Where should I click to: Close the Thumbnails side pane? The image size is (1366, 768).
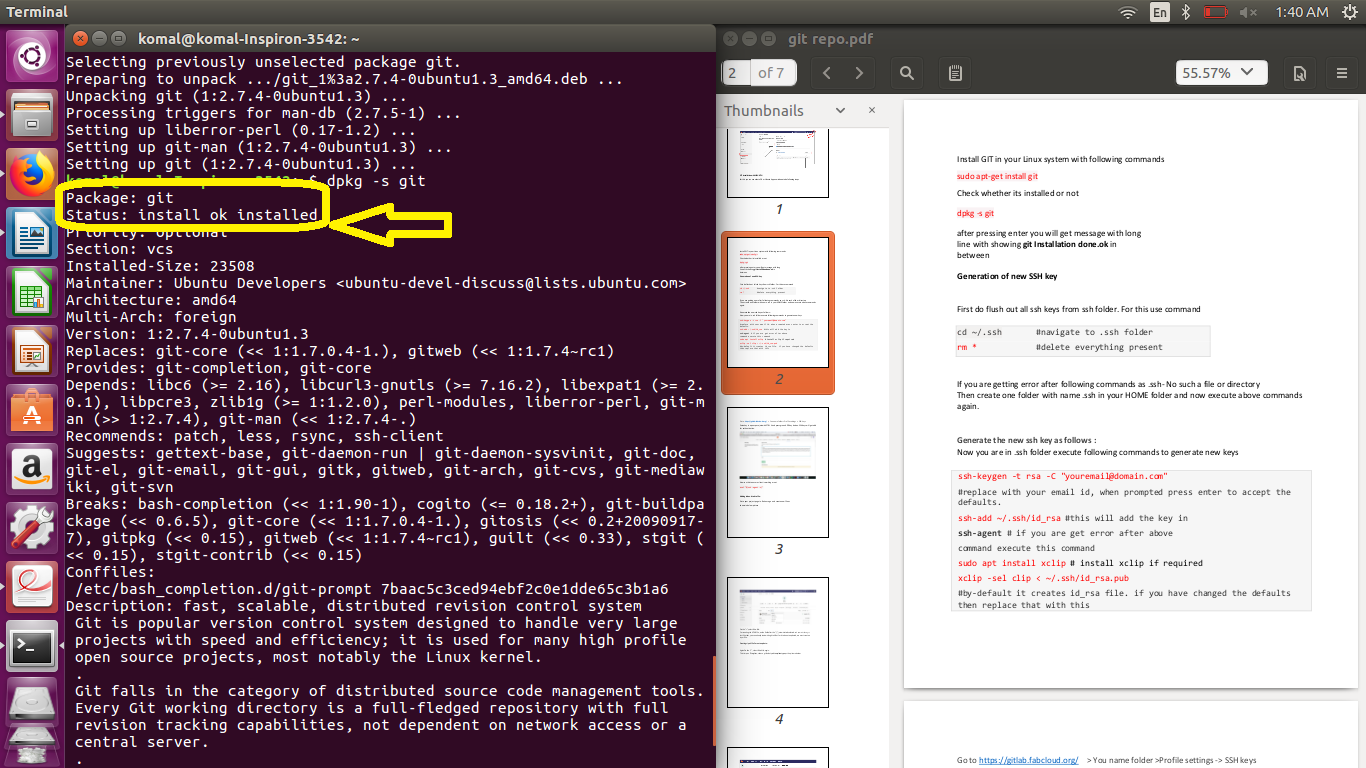point(872,110)
